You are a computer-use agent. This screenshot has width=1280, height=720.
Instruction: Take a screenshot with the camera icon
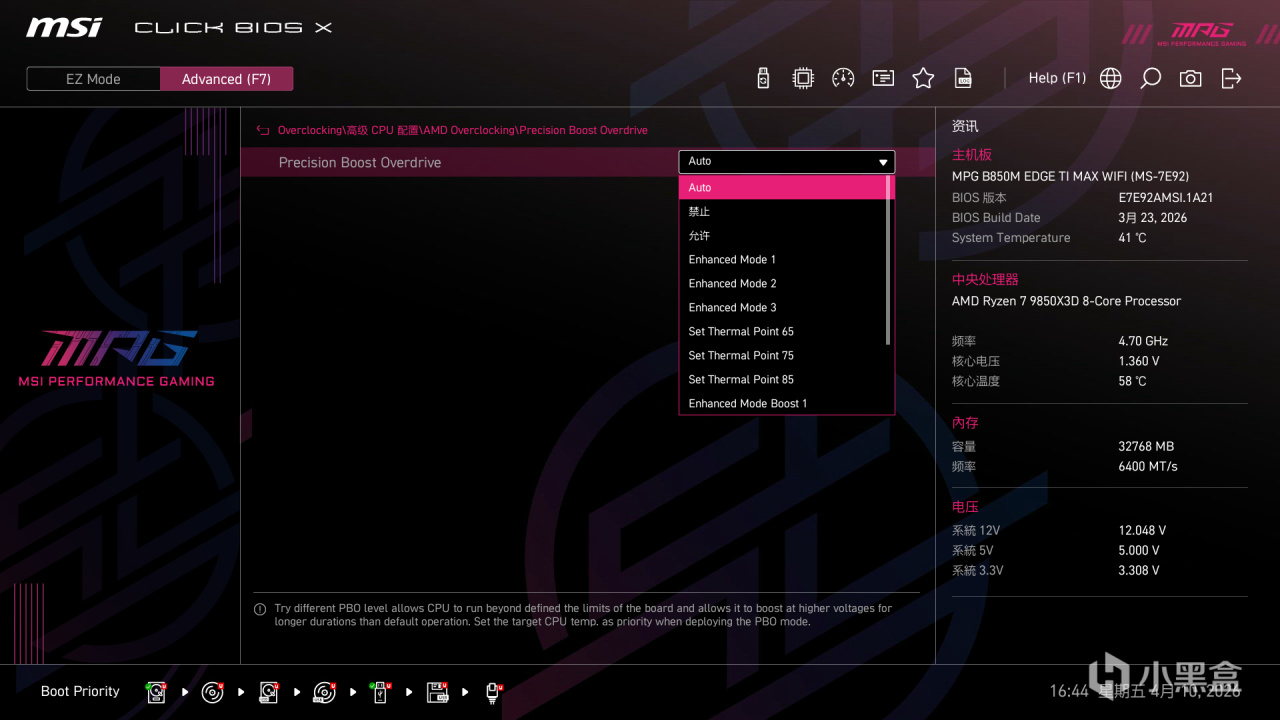1191,78
